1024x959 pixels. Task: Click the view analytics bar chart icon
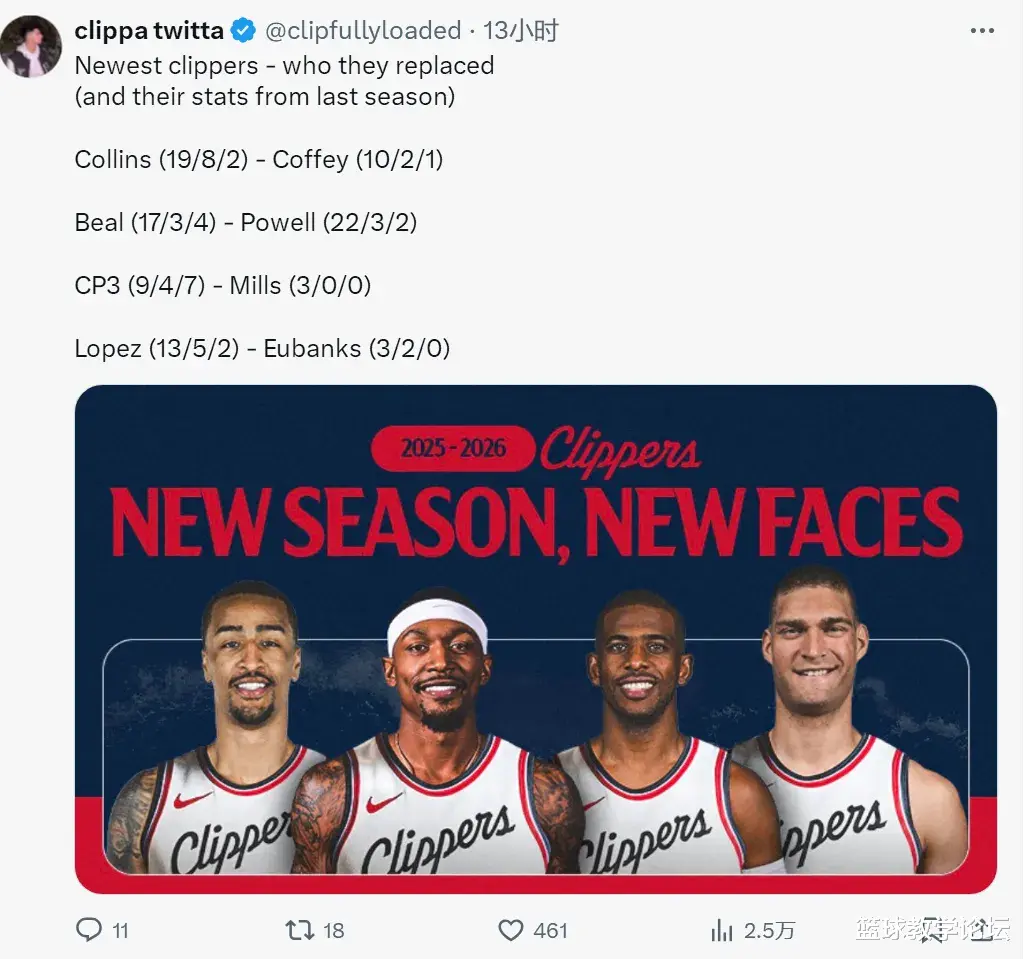tap(721, 930)
